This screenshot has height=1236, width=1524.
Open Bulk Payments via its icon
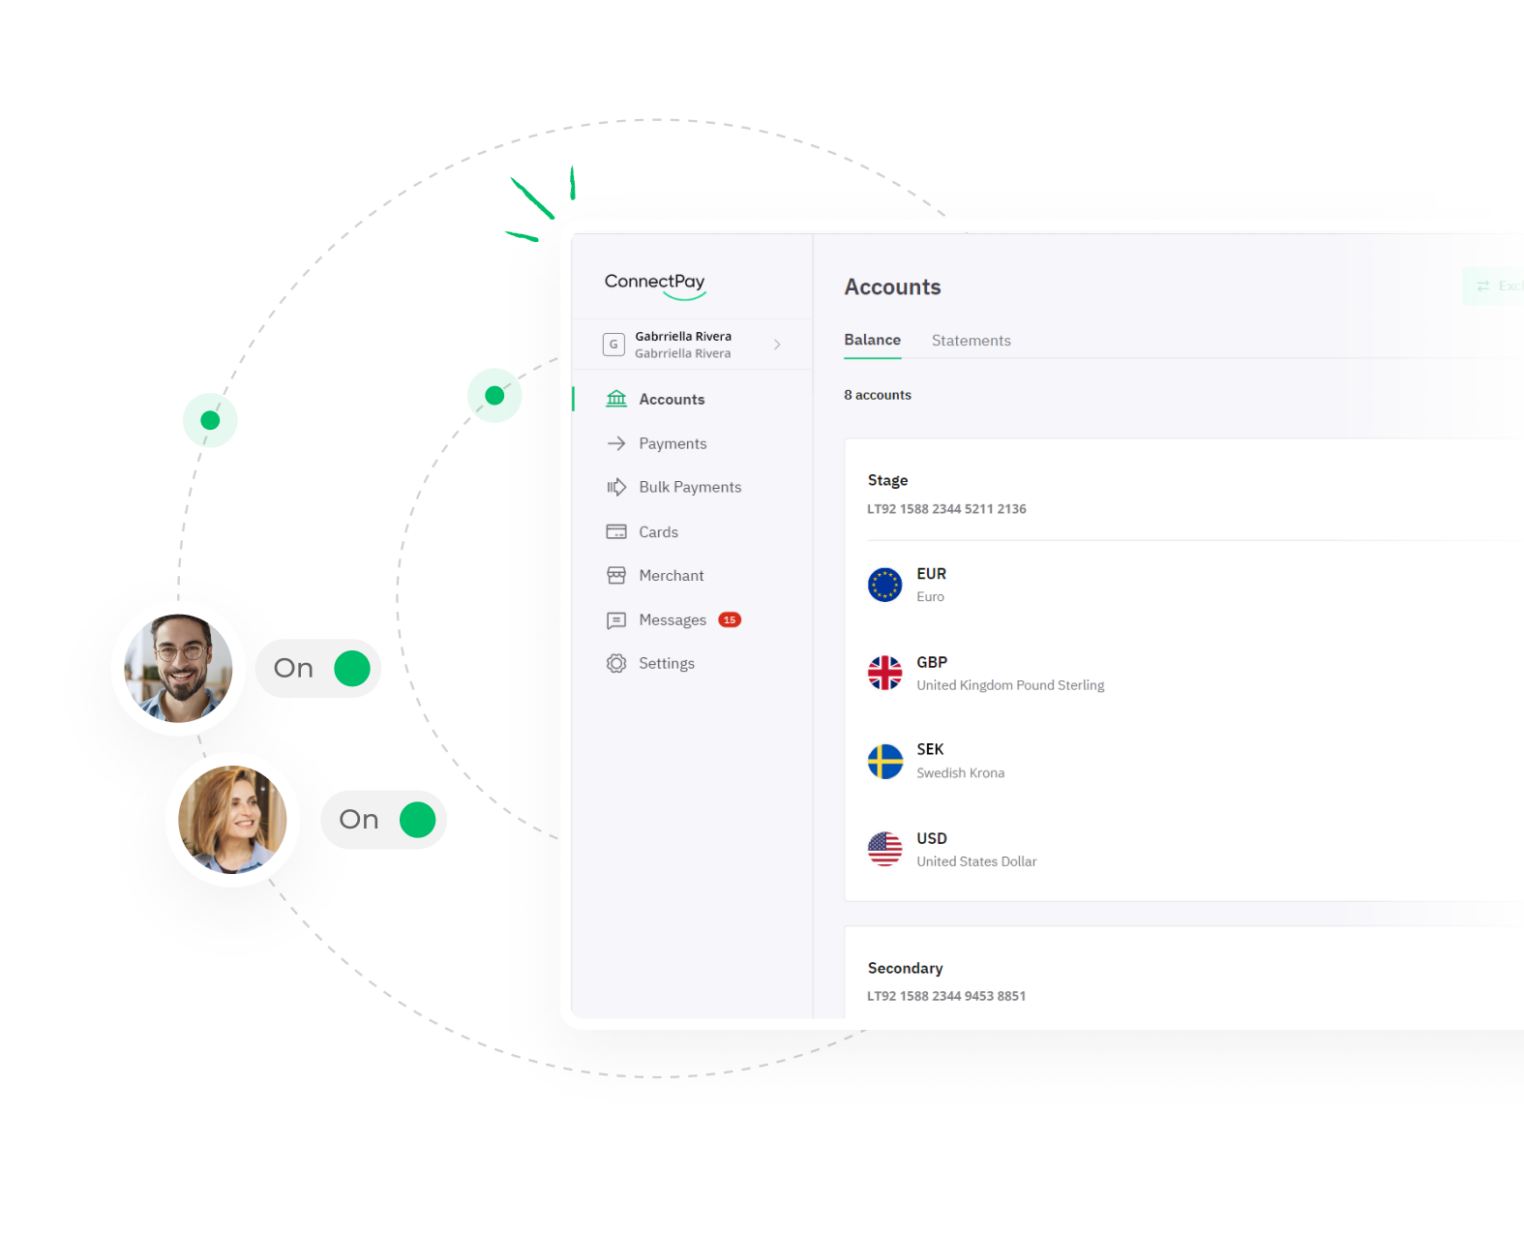click(x=616, y=487)
